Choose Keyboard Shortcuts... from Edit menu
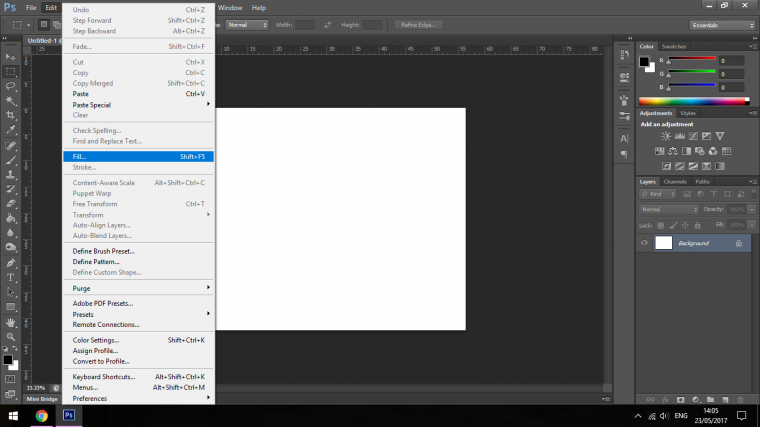This screenshot has width=760, height=427. pyautogui.click(x=139, y=377)
